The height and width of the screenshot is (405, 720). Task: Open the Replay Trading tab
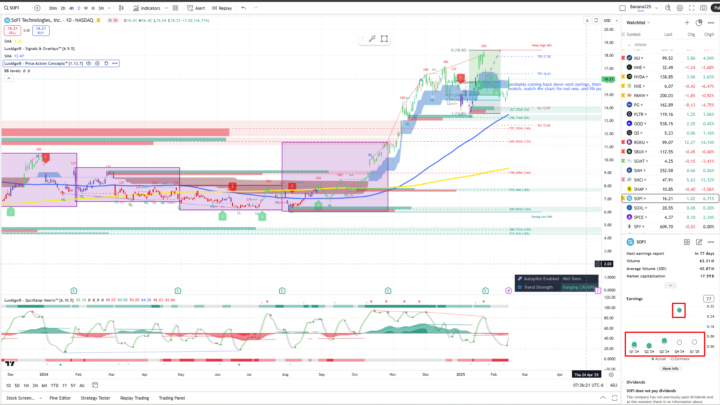point(135,398)
